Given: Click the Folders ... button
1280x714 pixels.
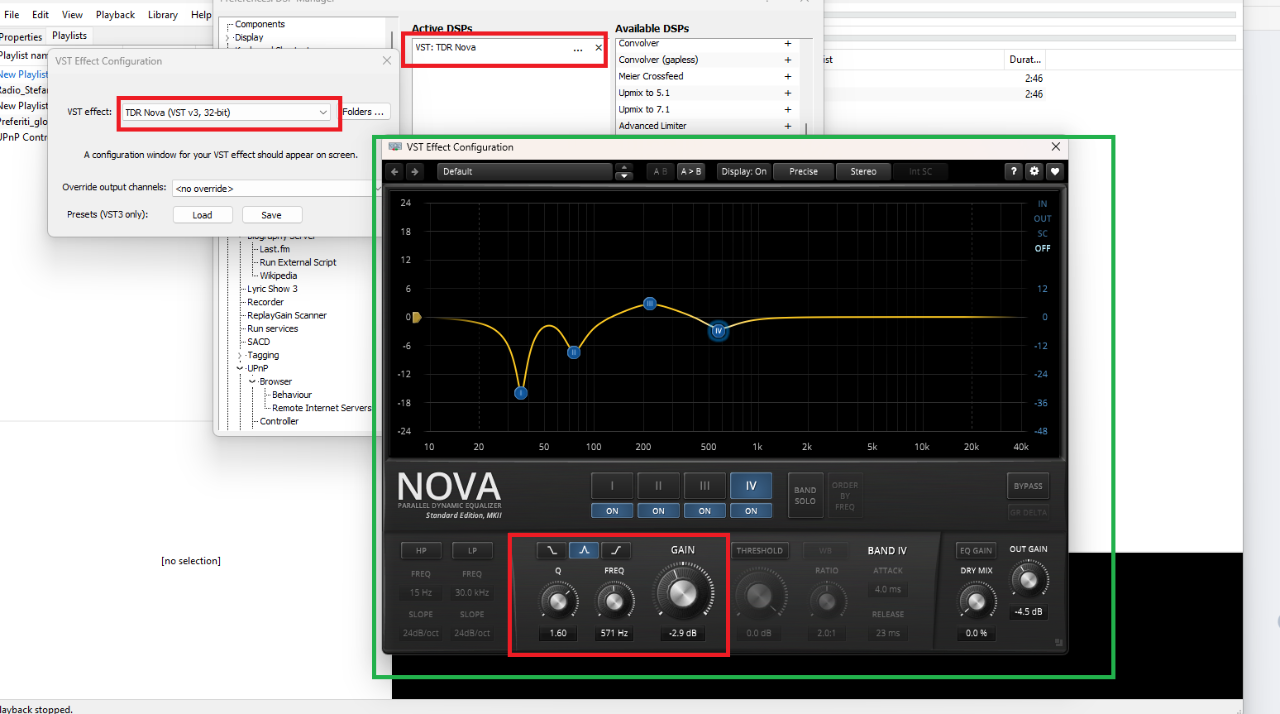Looking at the screenshot, I should [x=364, y=112].
